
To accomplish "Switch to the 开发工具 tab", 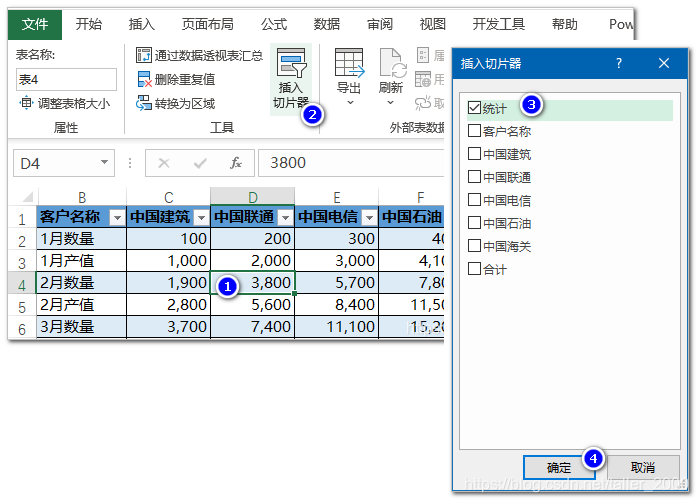I will (499, 24).
